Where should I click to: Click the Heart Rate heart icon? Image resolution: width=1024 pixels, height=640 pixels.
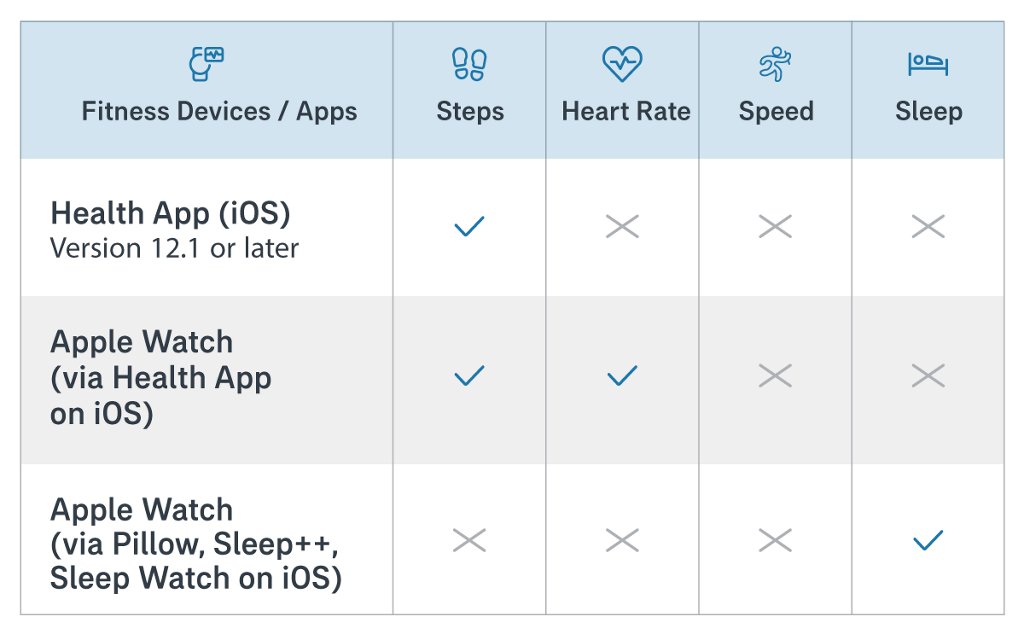coord(622,64)
